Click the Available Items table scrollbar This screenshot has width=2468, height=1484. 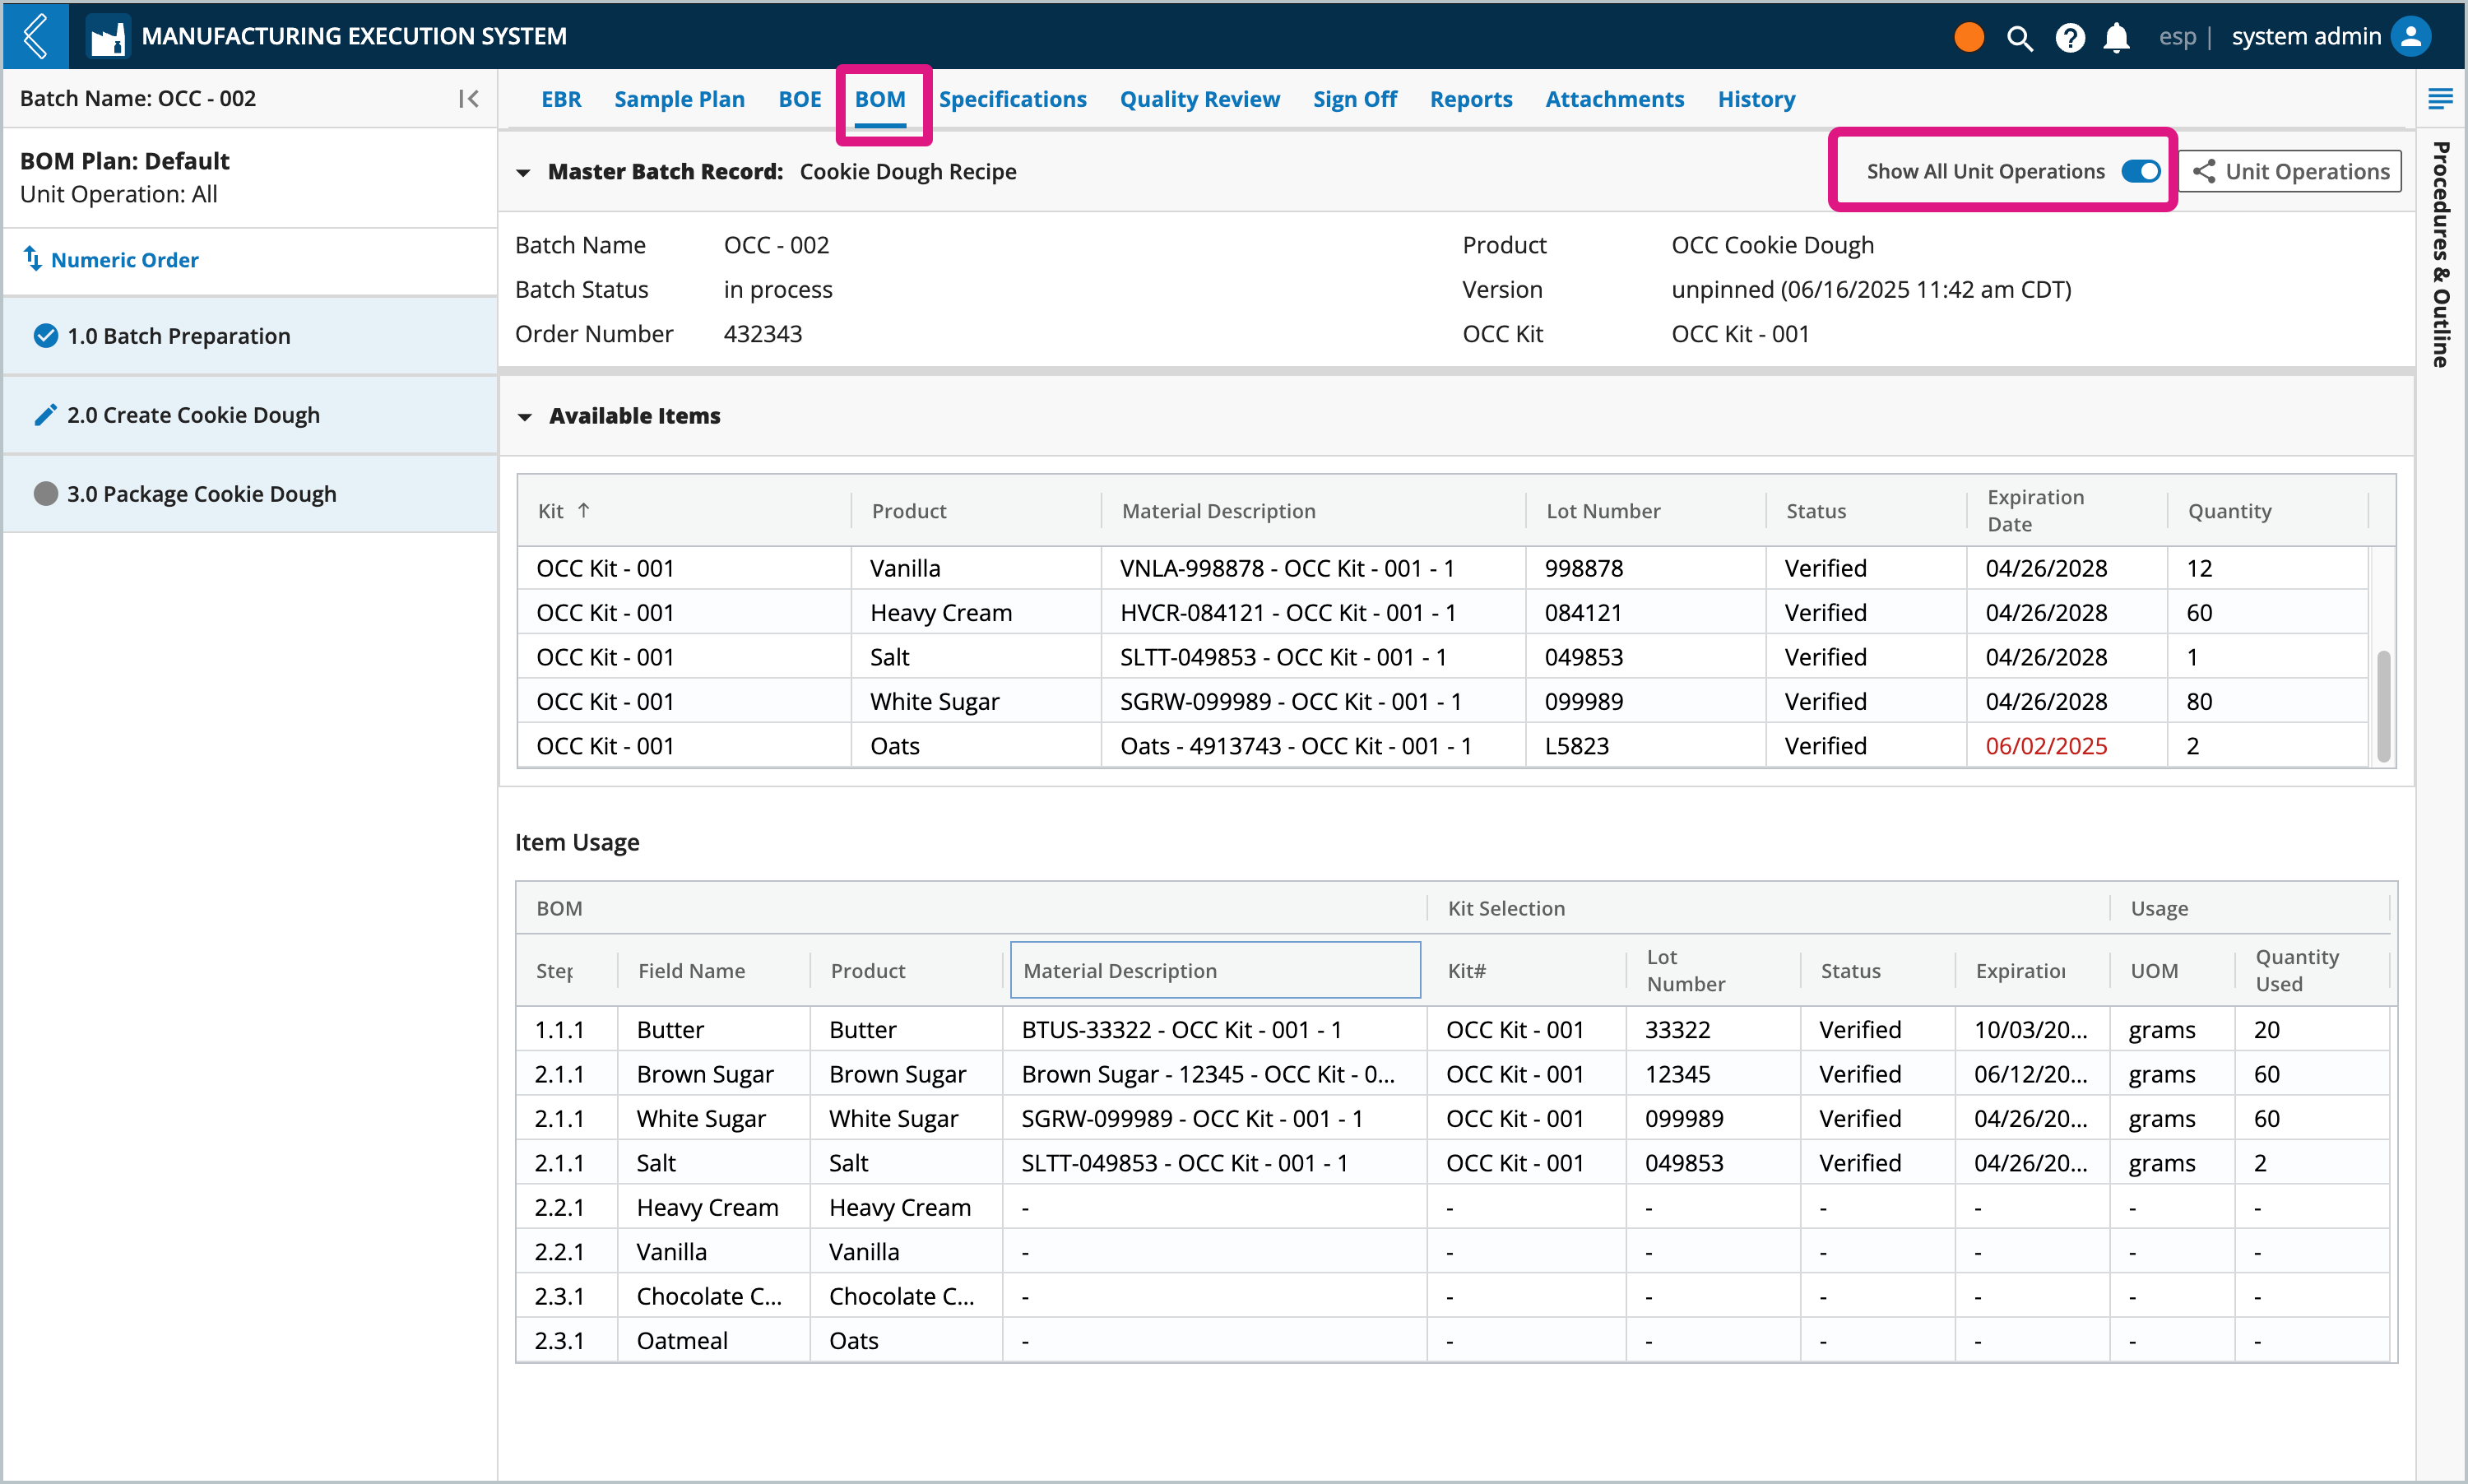click(x=2383, y=706)
